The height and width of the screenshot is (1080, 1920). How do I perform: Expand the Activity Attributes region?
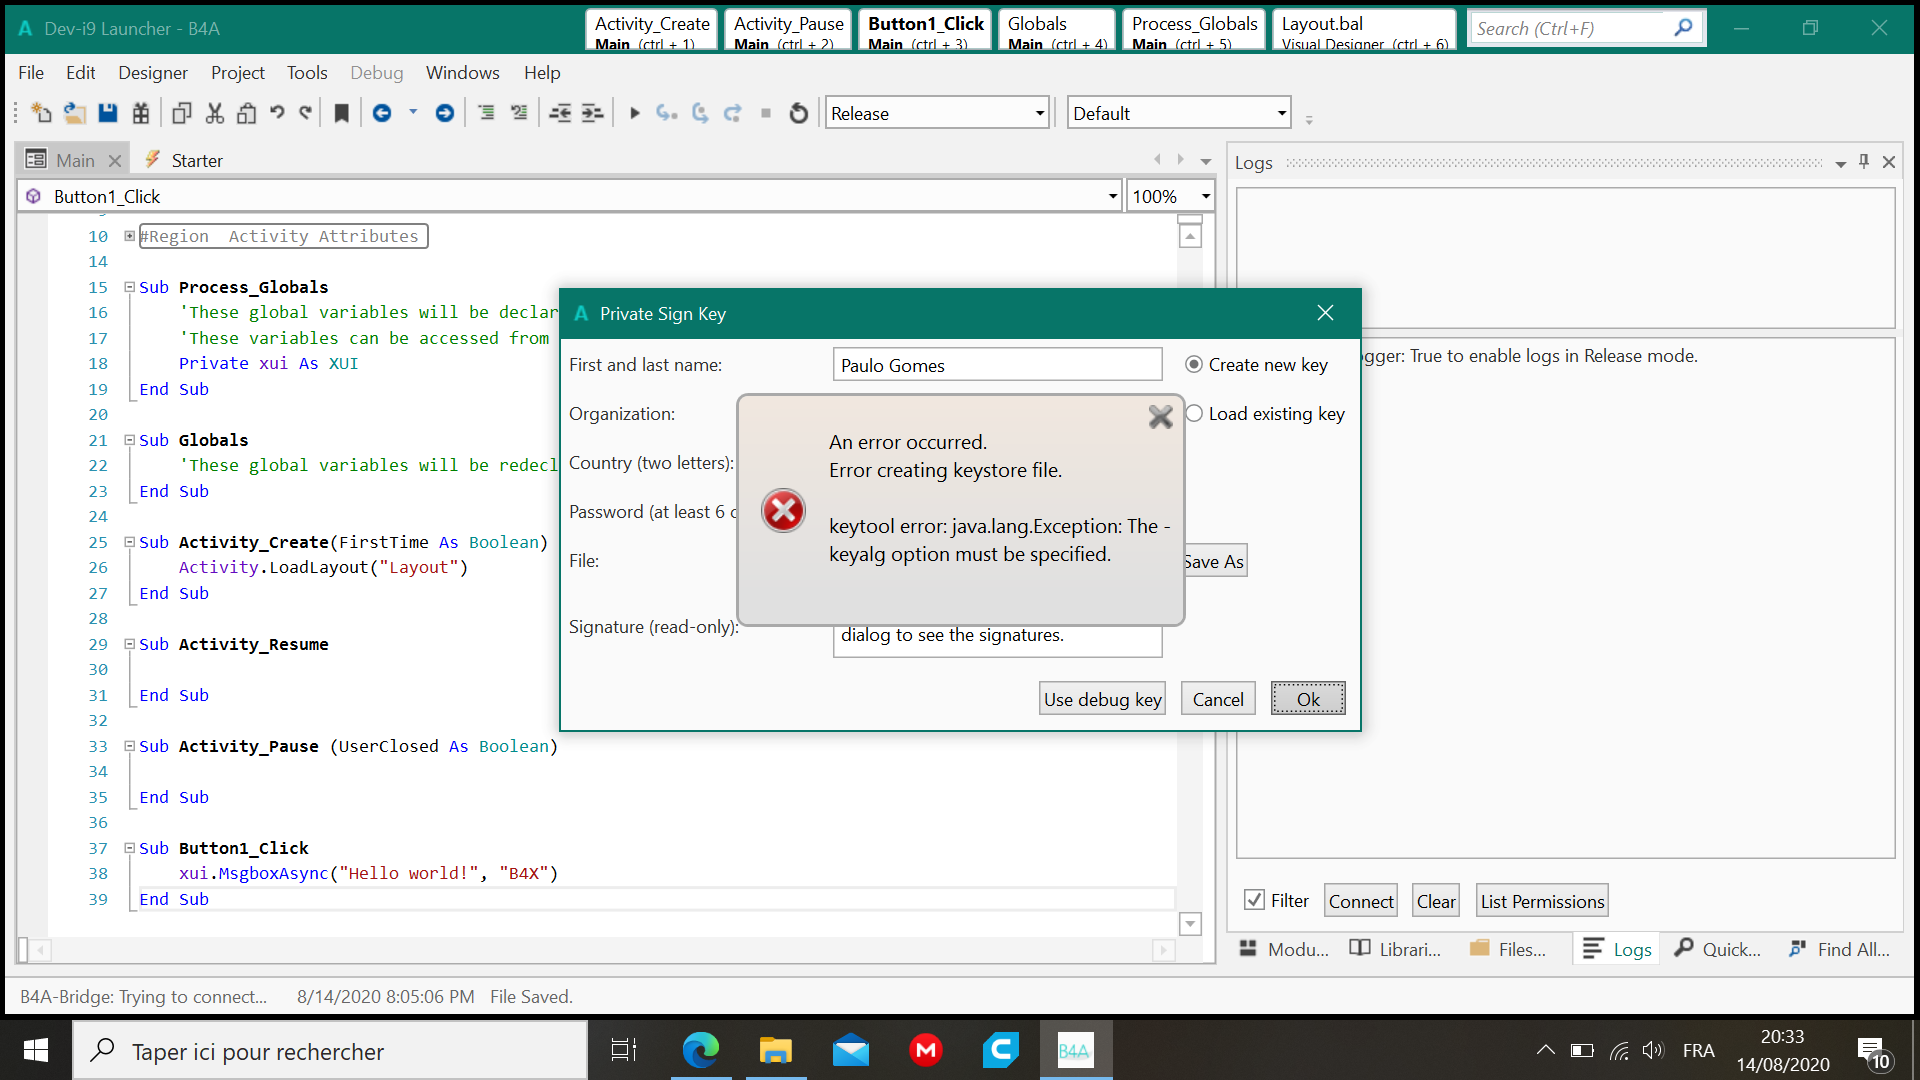click(129, 236)
